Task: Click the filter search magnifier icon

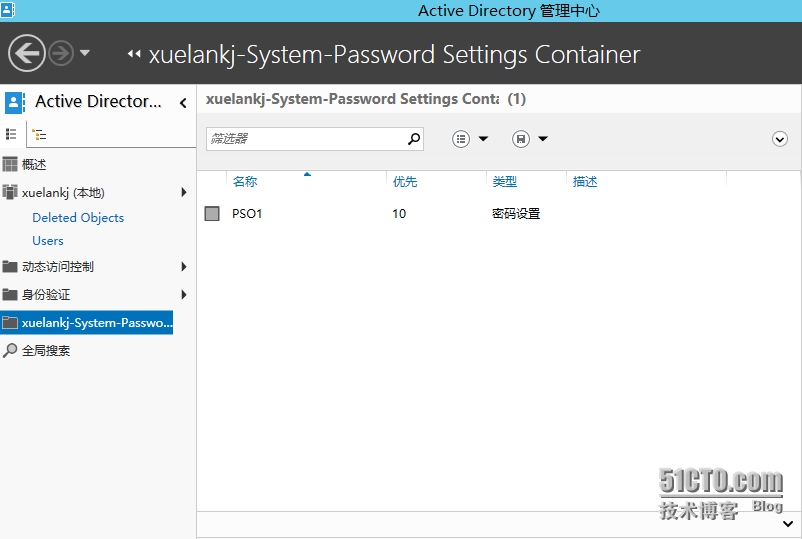Action: coord(414,139)
